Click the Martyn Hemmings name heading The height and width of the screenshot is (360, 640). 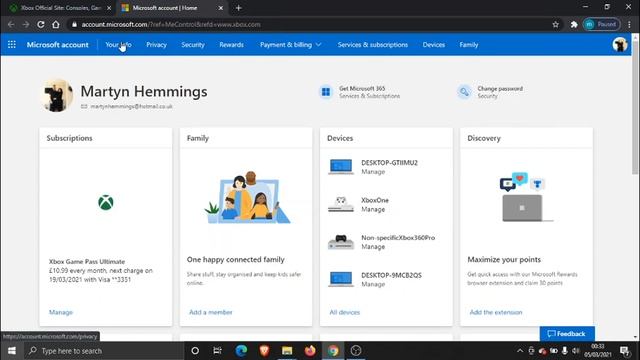tap(144, 91)
